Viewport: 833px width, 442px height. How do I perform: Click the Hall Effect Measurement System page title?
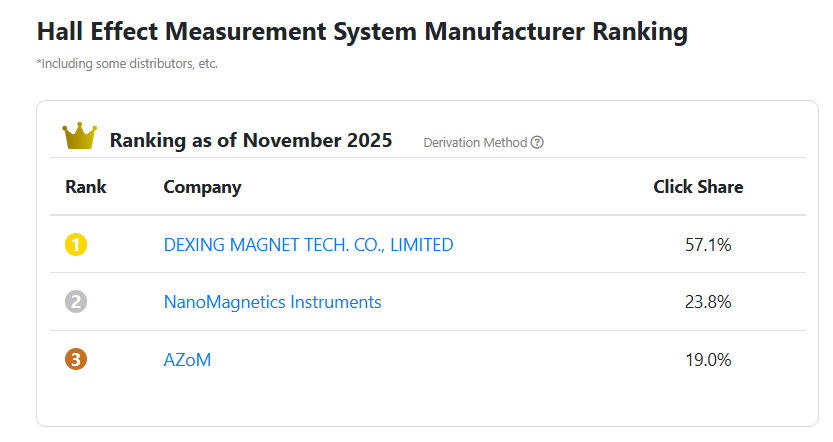coord(362,31)
